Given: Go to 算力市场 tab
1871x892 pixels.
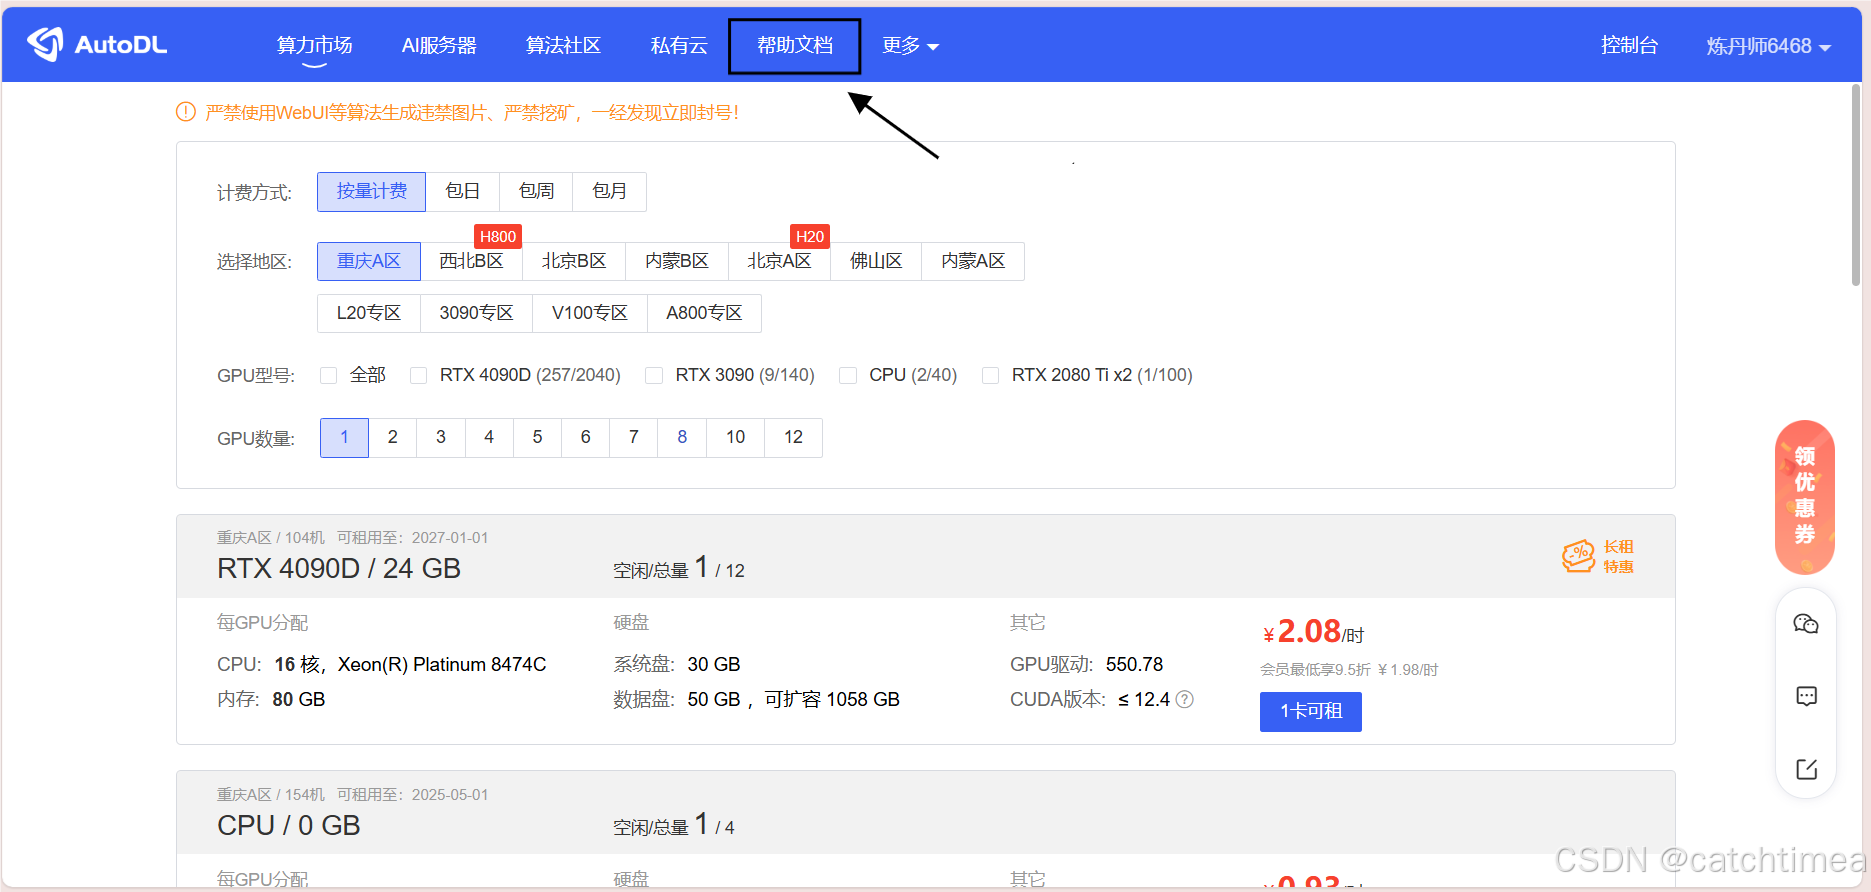Looking at the screenshot, I should tap(314, 46).
